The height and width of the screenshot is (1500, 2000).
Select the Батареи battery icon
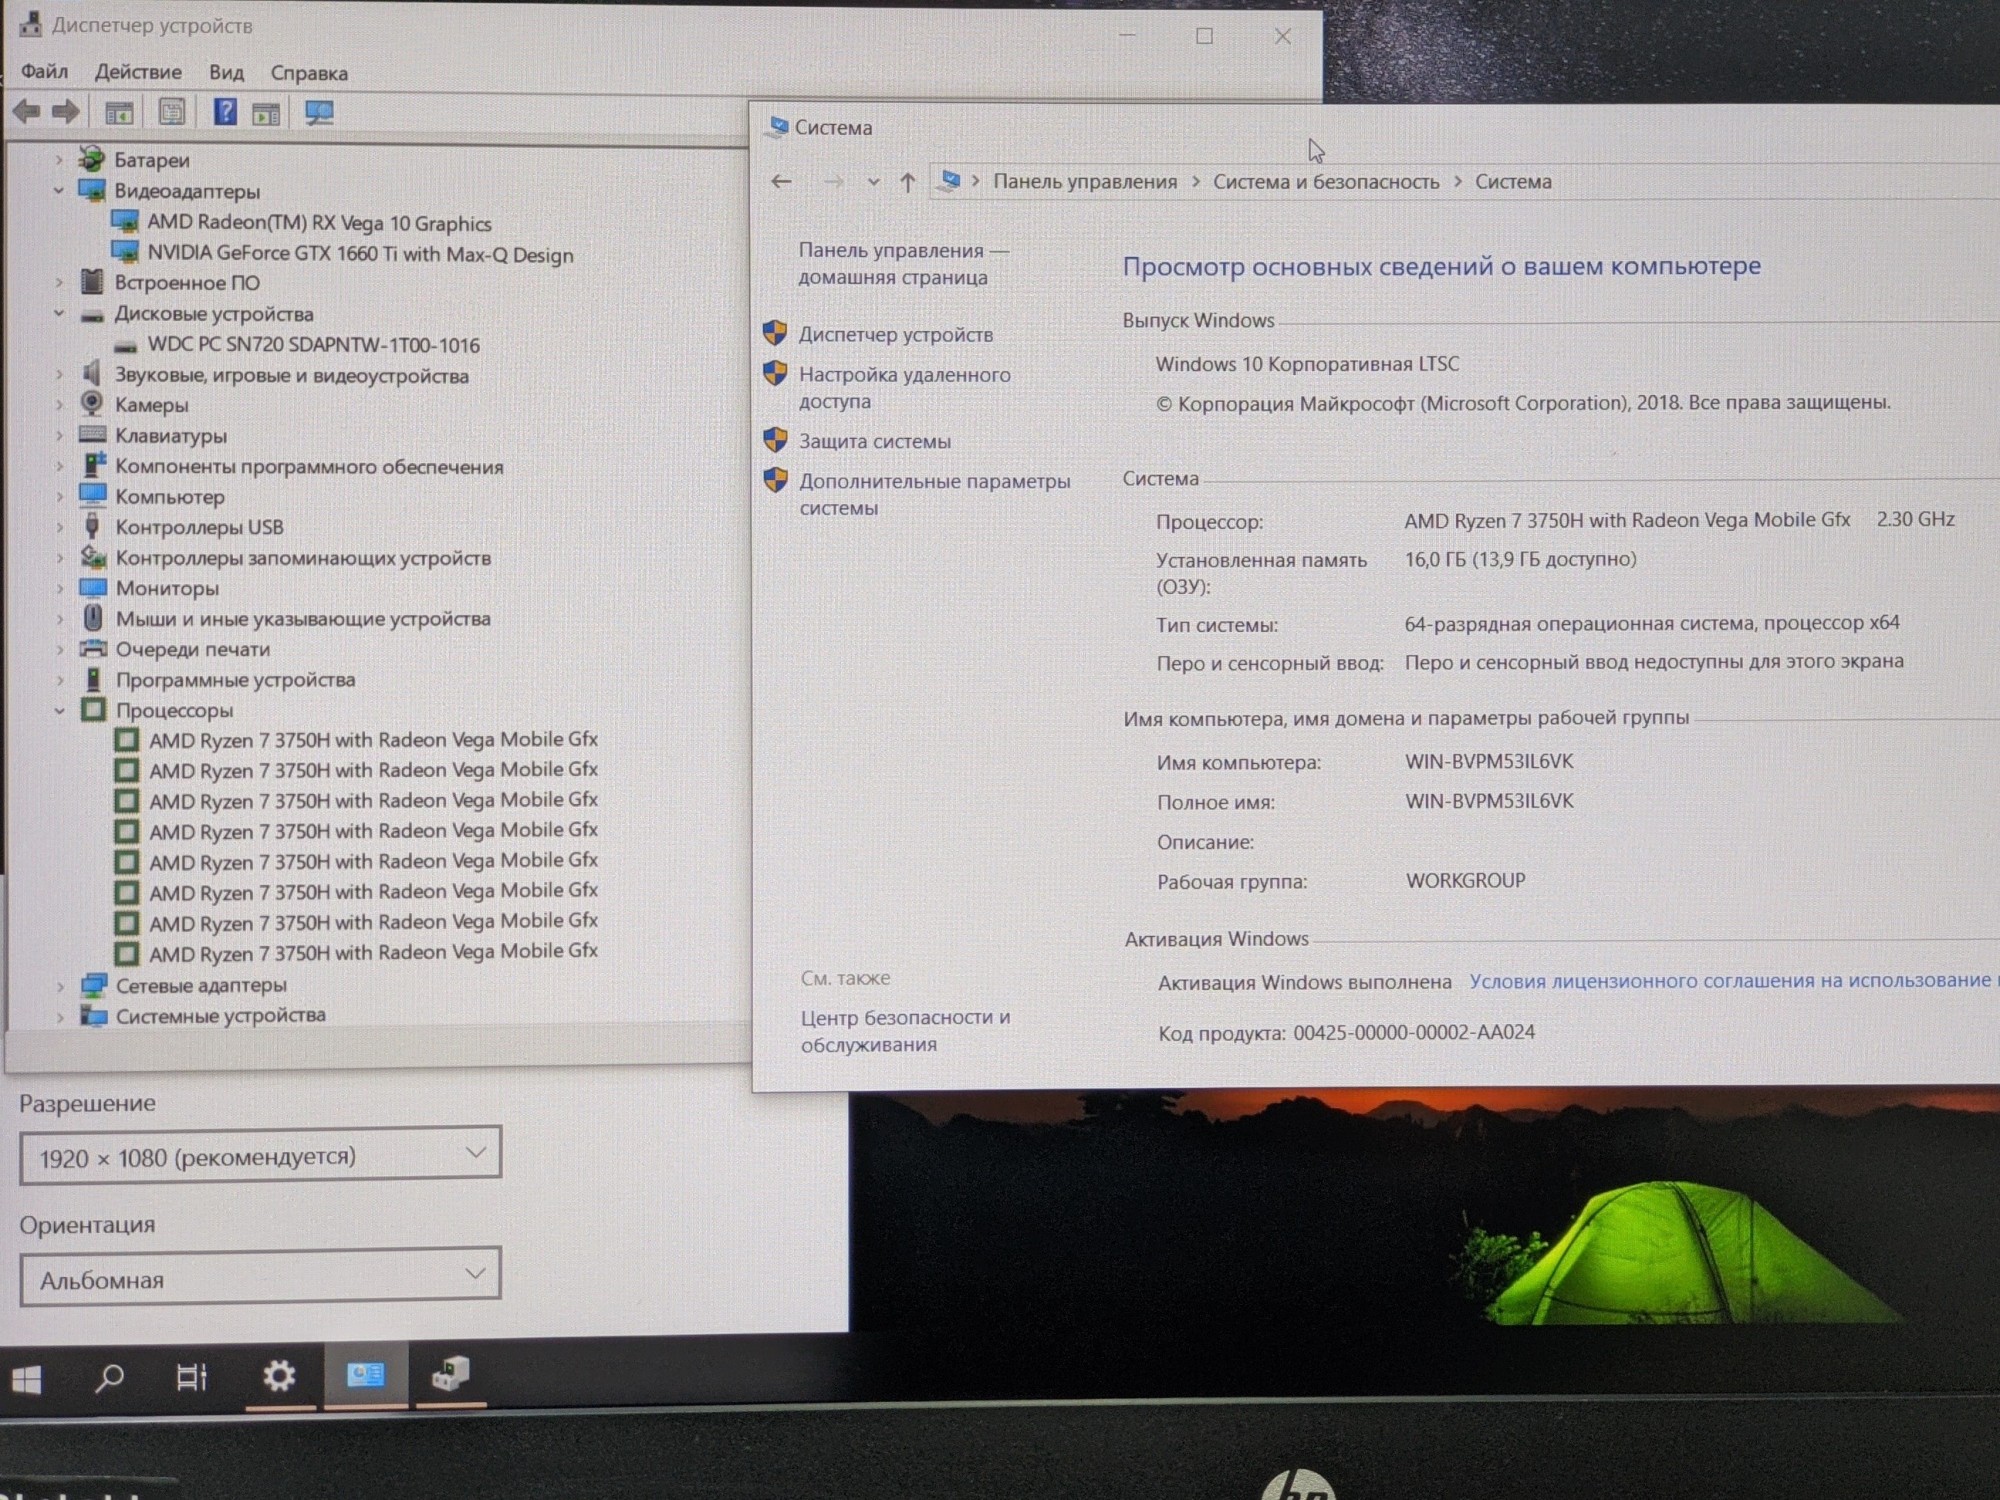tap(92, 158)
